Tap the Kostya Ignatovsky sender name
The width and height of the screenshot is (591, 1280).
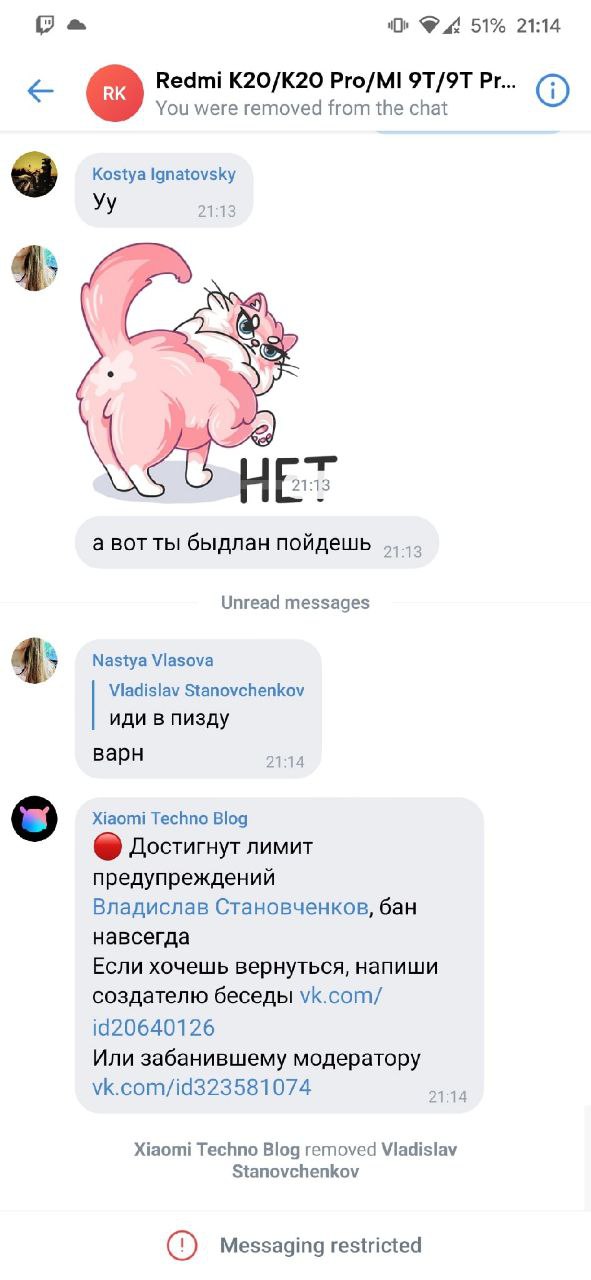164,174
